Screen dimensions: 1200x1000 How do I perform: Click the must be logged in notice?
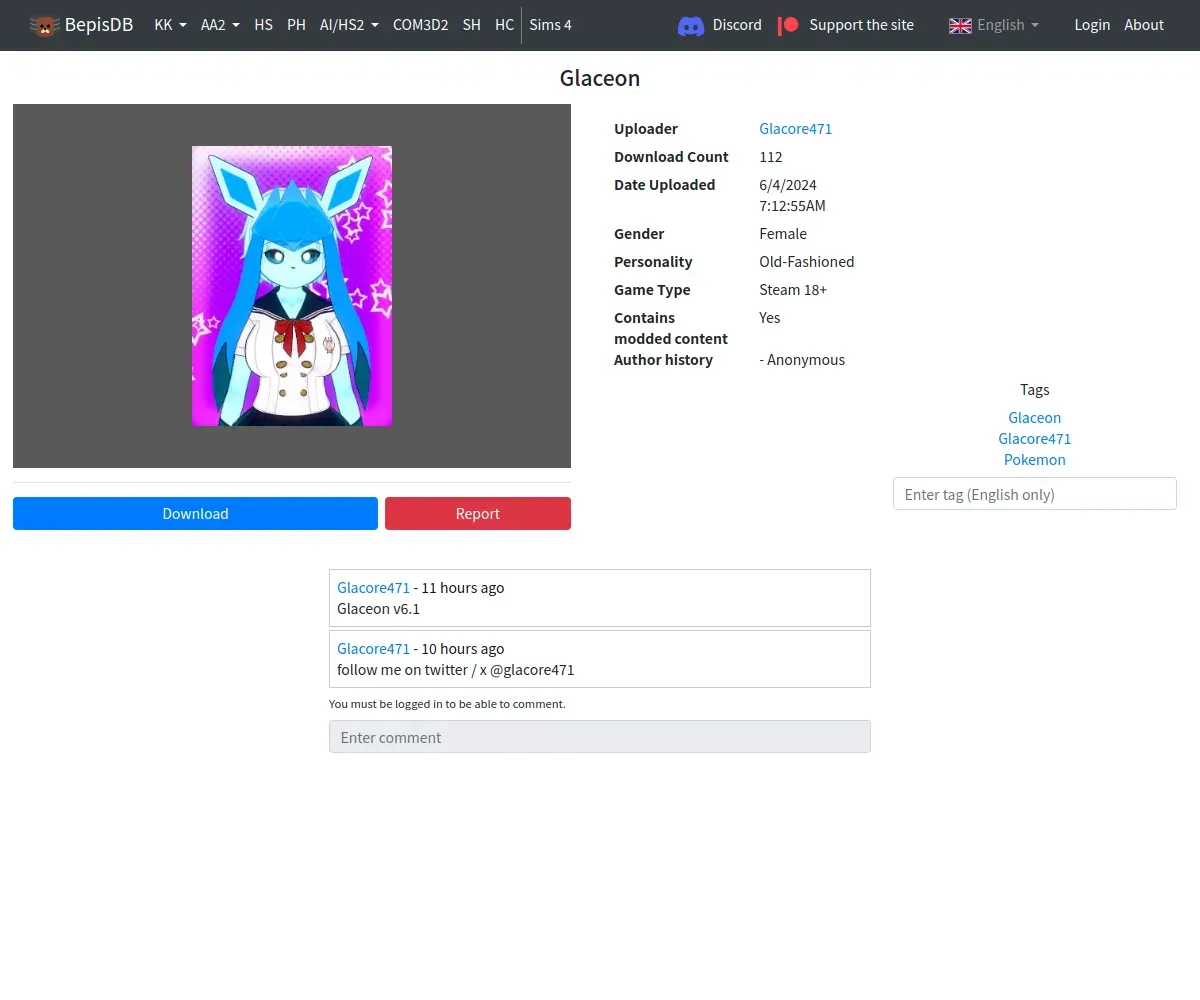447,704
